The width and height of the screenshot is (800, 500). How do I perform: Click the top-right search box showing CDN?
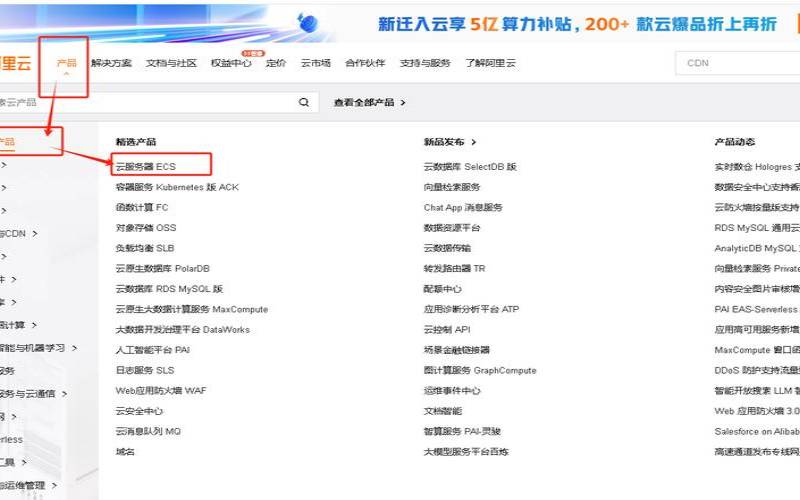735,63
